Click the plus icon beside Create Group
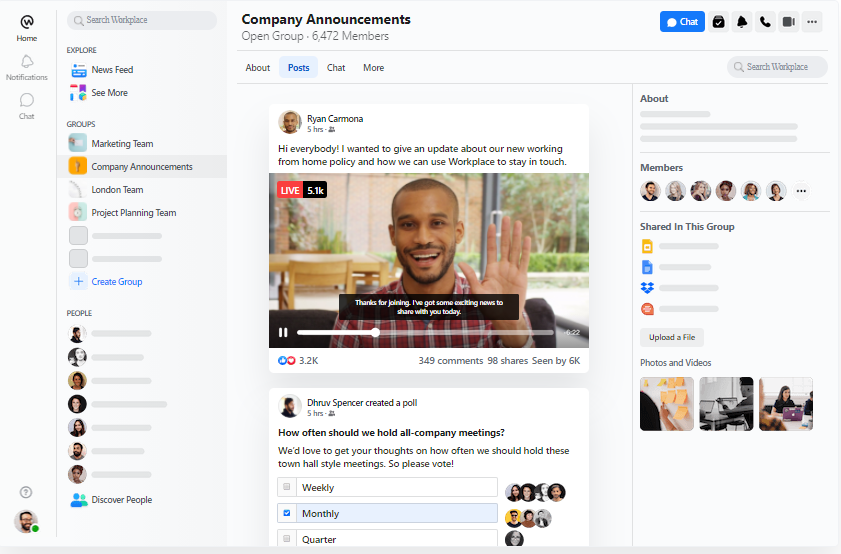The image size is (841, 554). pyautogui.click(x=78, y=282)
